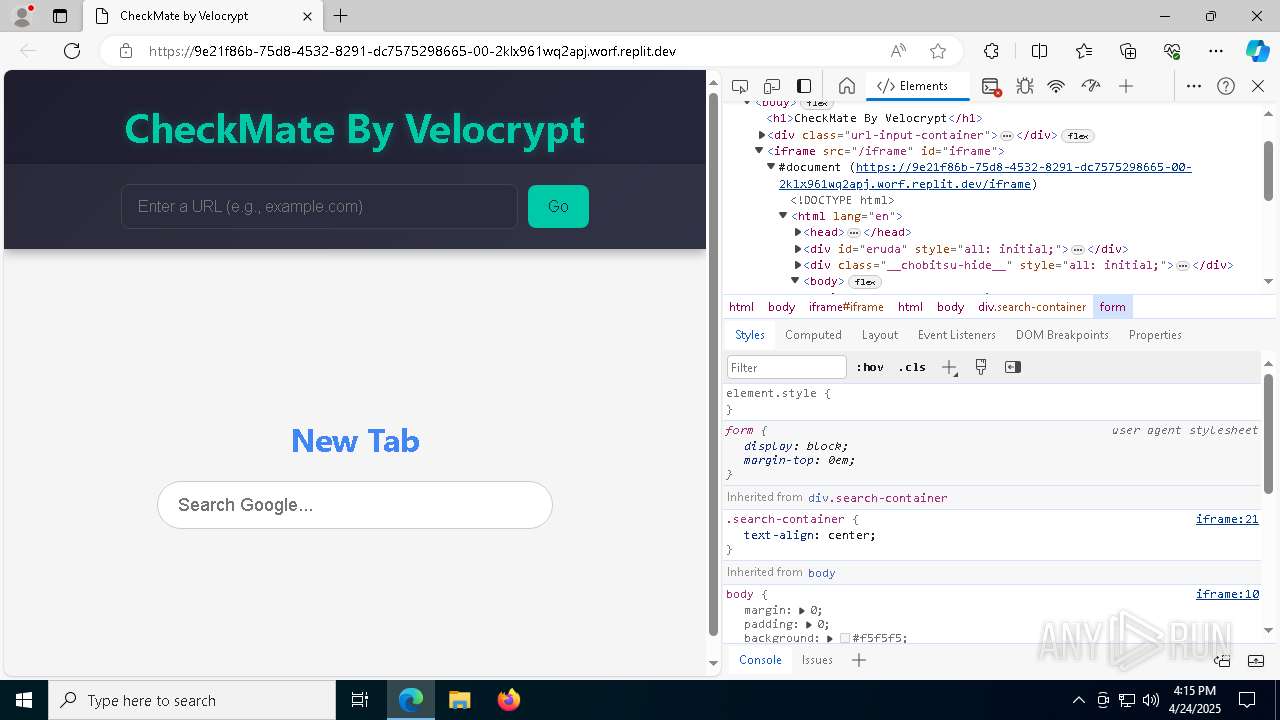Viewport: 1280px width, 720px height.
Task: Select the h1 CheckMate By Velocrypt node
Action: tap(874, 118)
